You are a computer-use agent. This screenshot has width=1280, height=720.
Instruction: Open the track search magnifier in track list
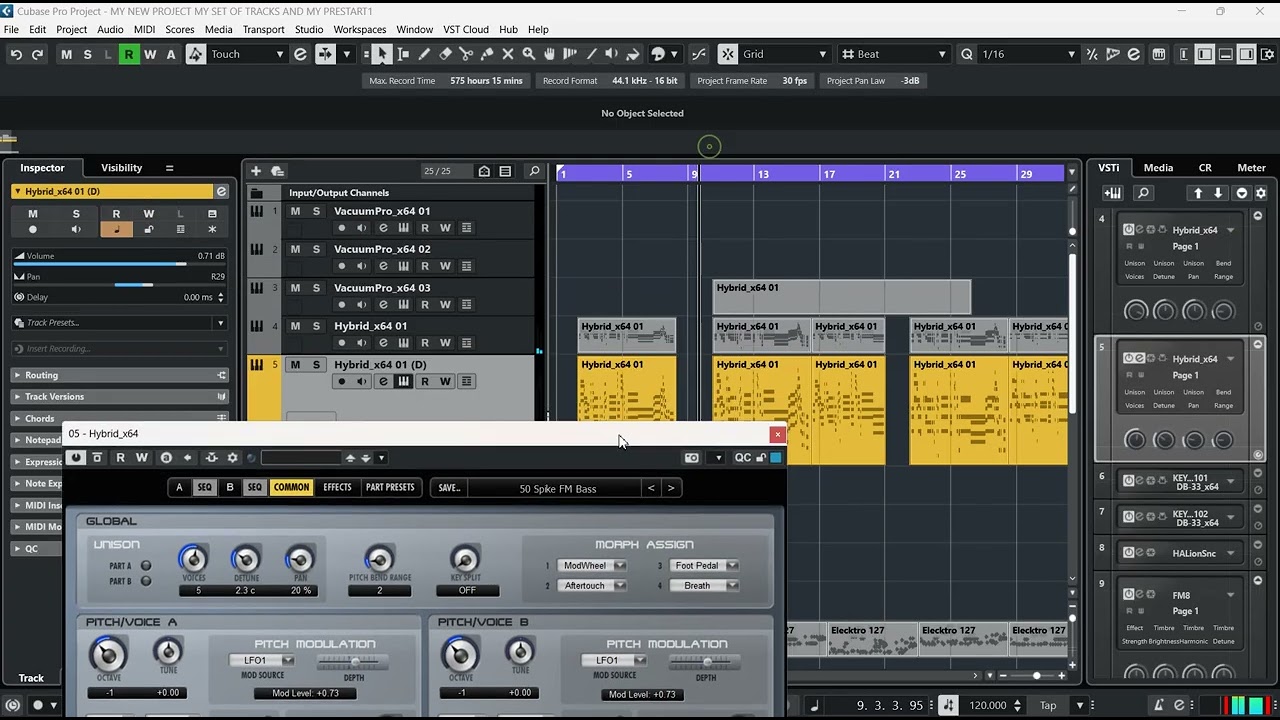534,171
